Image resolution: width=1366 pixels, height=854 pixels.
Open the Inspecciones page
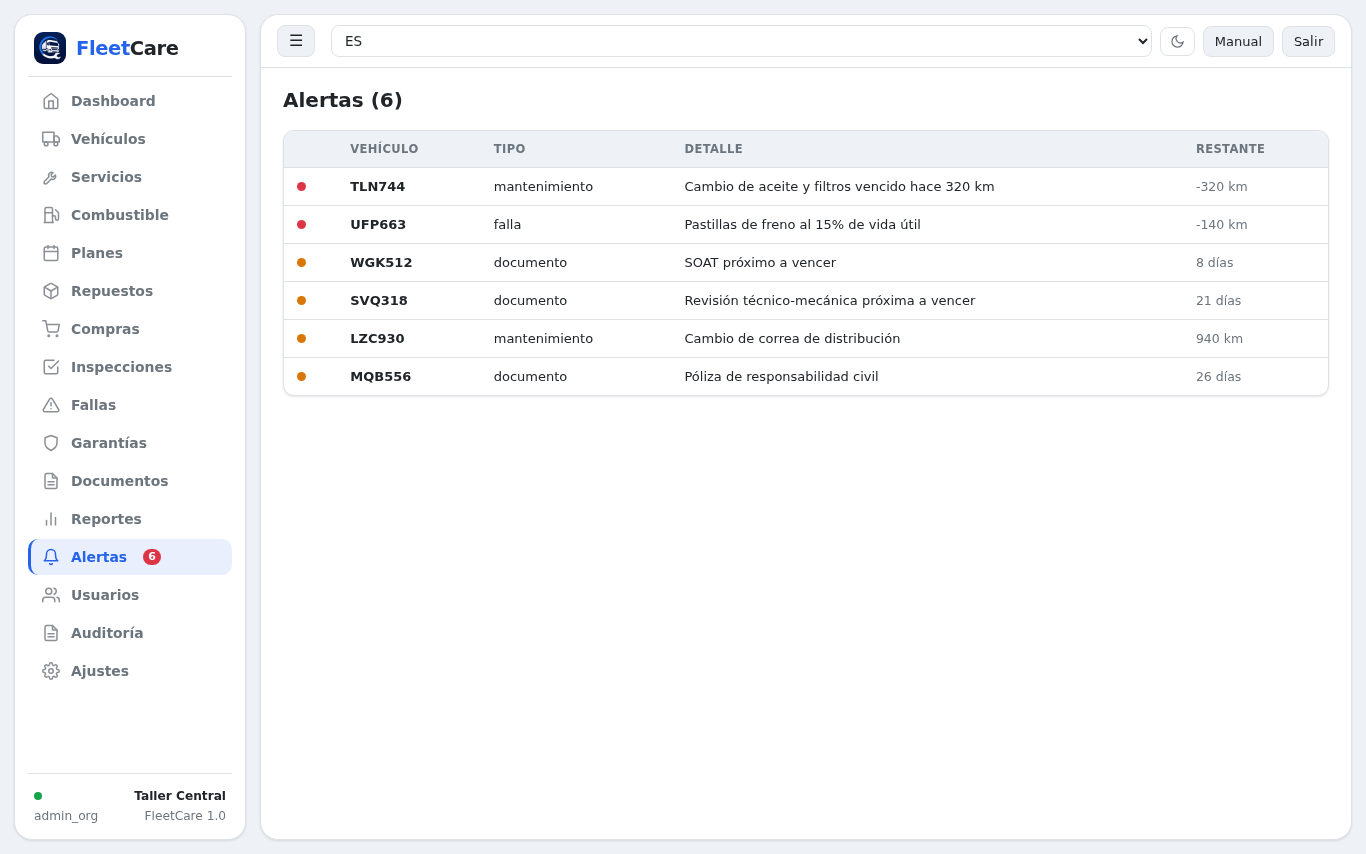point(130,367)
